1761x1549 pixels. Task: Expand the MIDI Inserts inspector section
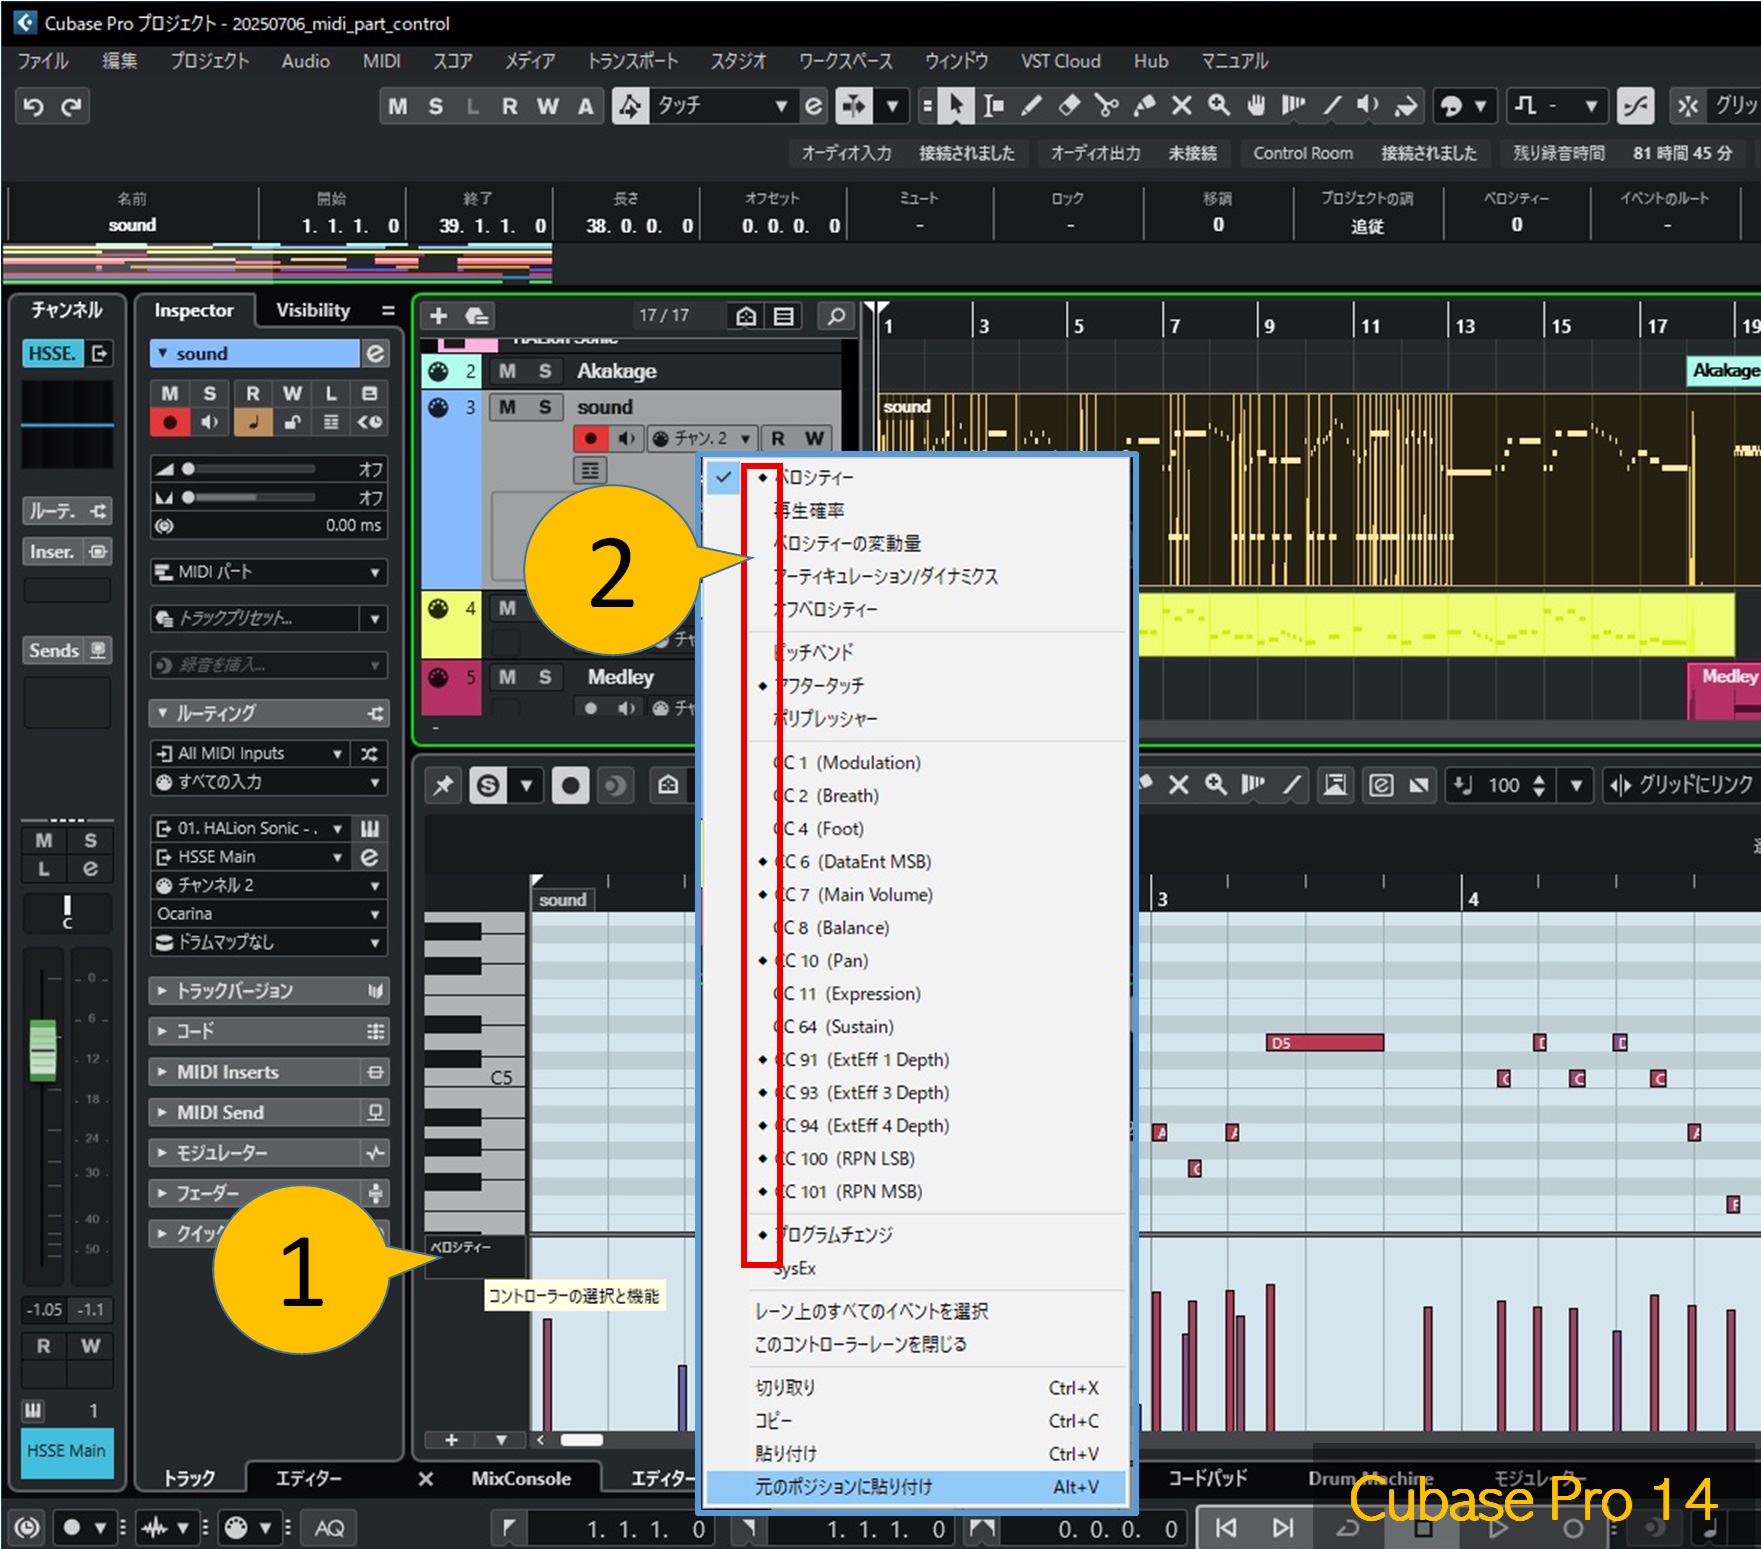point(268,1072)
